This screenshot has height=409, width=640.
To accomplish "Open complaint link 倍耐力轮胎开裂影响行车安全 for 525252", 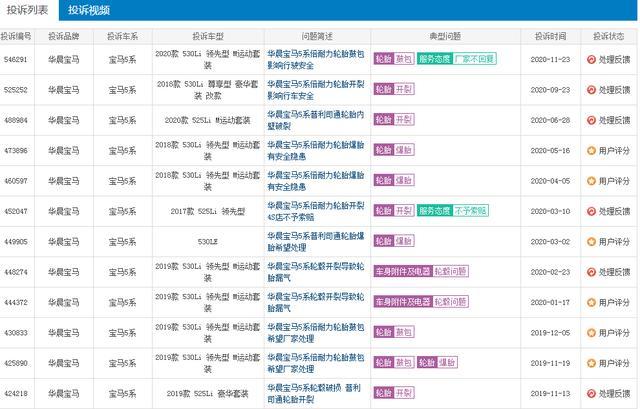I will coord(316,90).
